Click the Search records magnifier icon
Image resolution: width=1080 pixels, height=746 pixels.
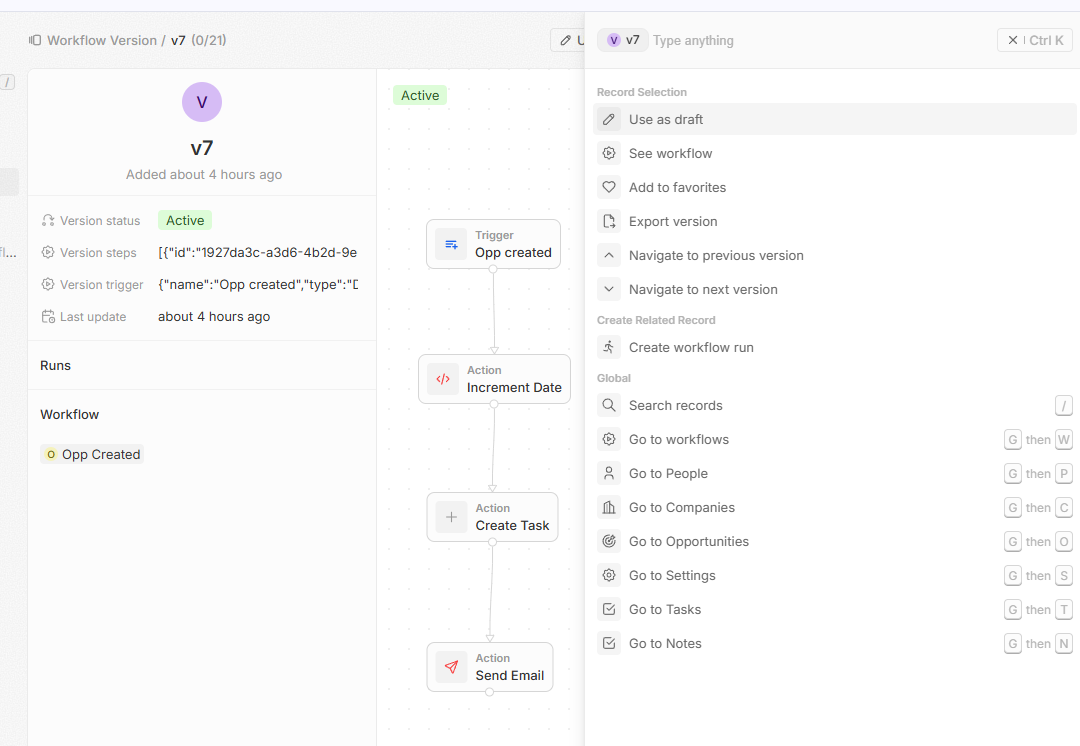click(x=609, y=405)
